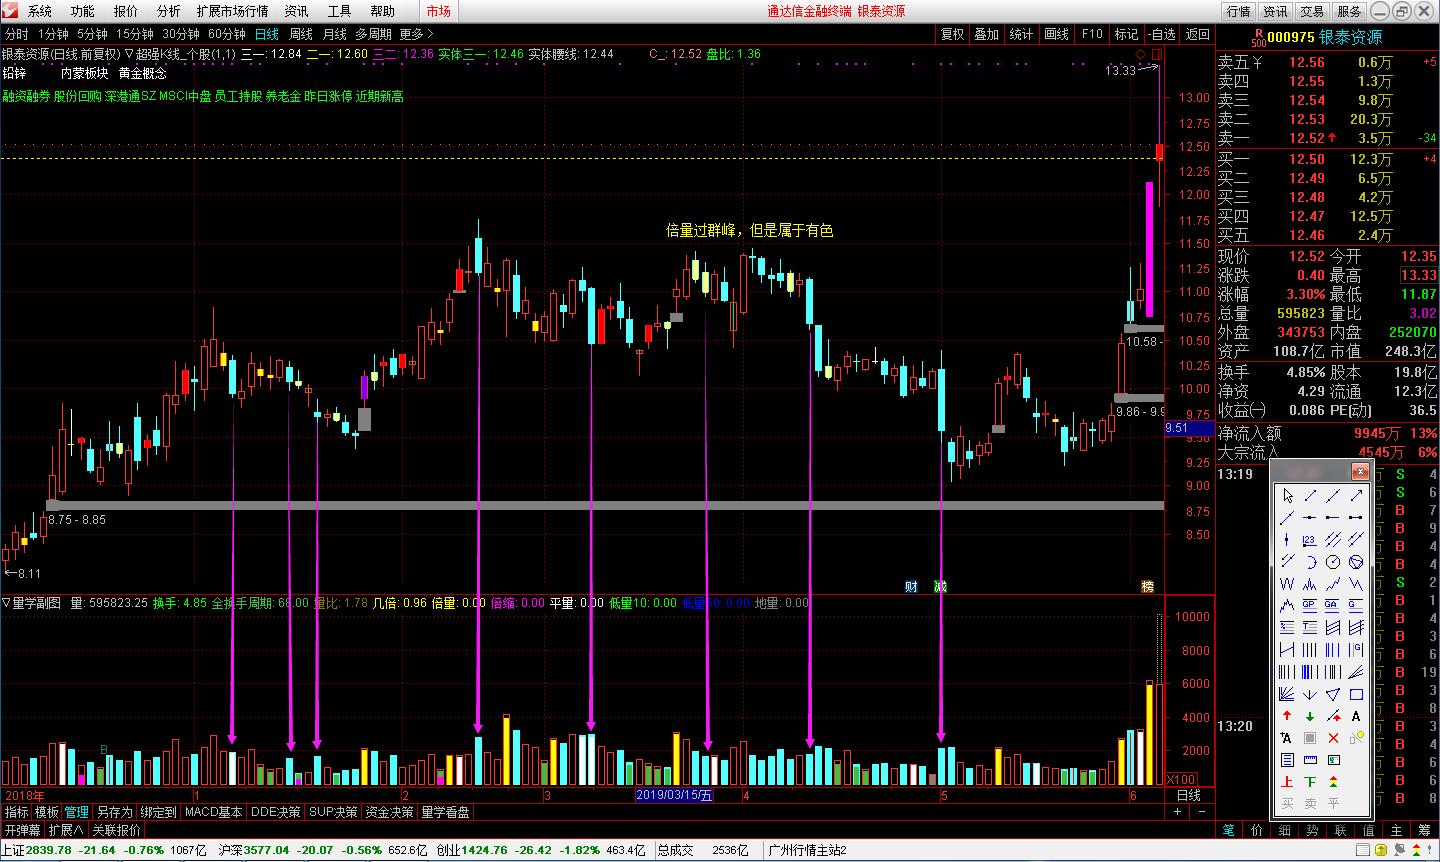The width and height of the screenshot is (1440, 862).
Task: Select the vertical period lines tool
Action: pyautogui.click(x=1310, y=650)
